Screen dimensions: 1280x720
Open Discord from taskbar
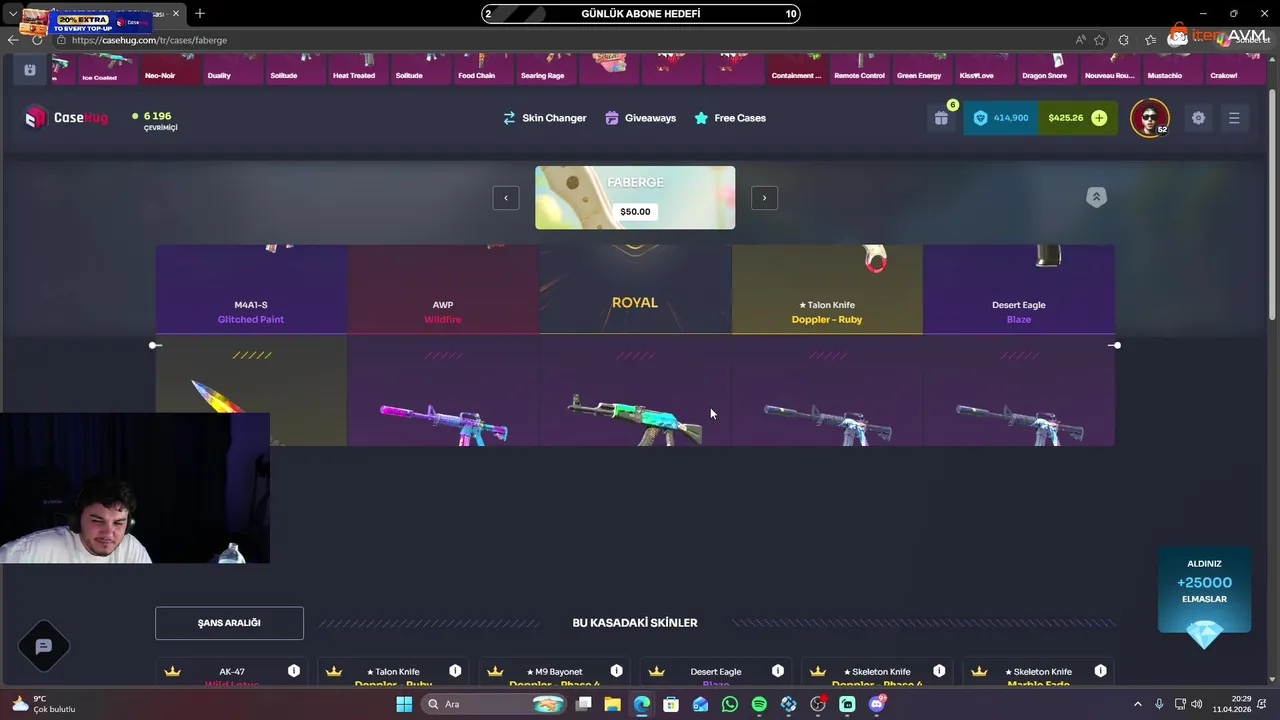pyautogui.click(x=877, y=704)
